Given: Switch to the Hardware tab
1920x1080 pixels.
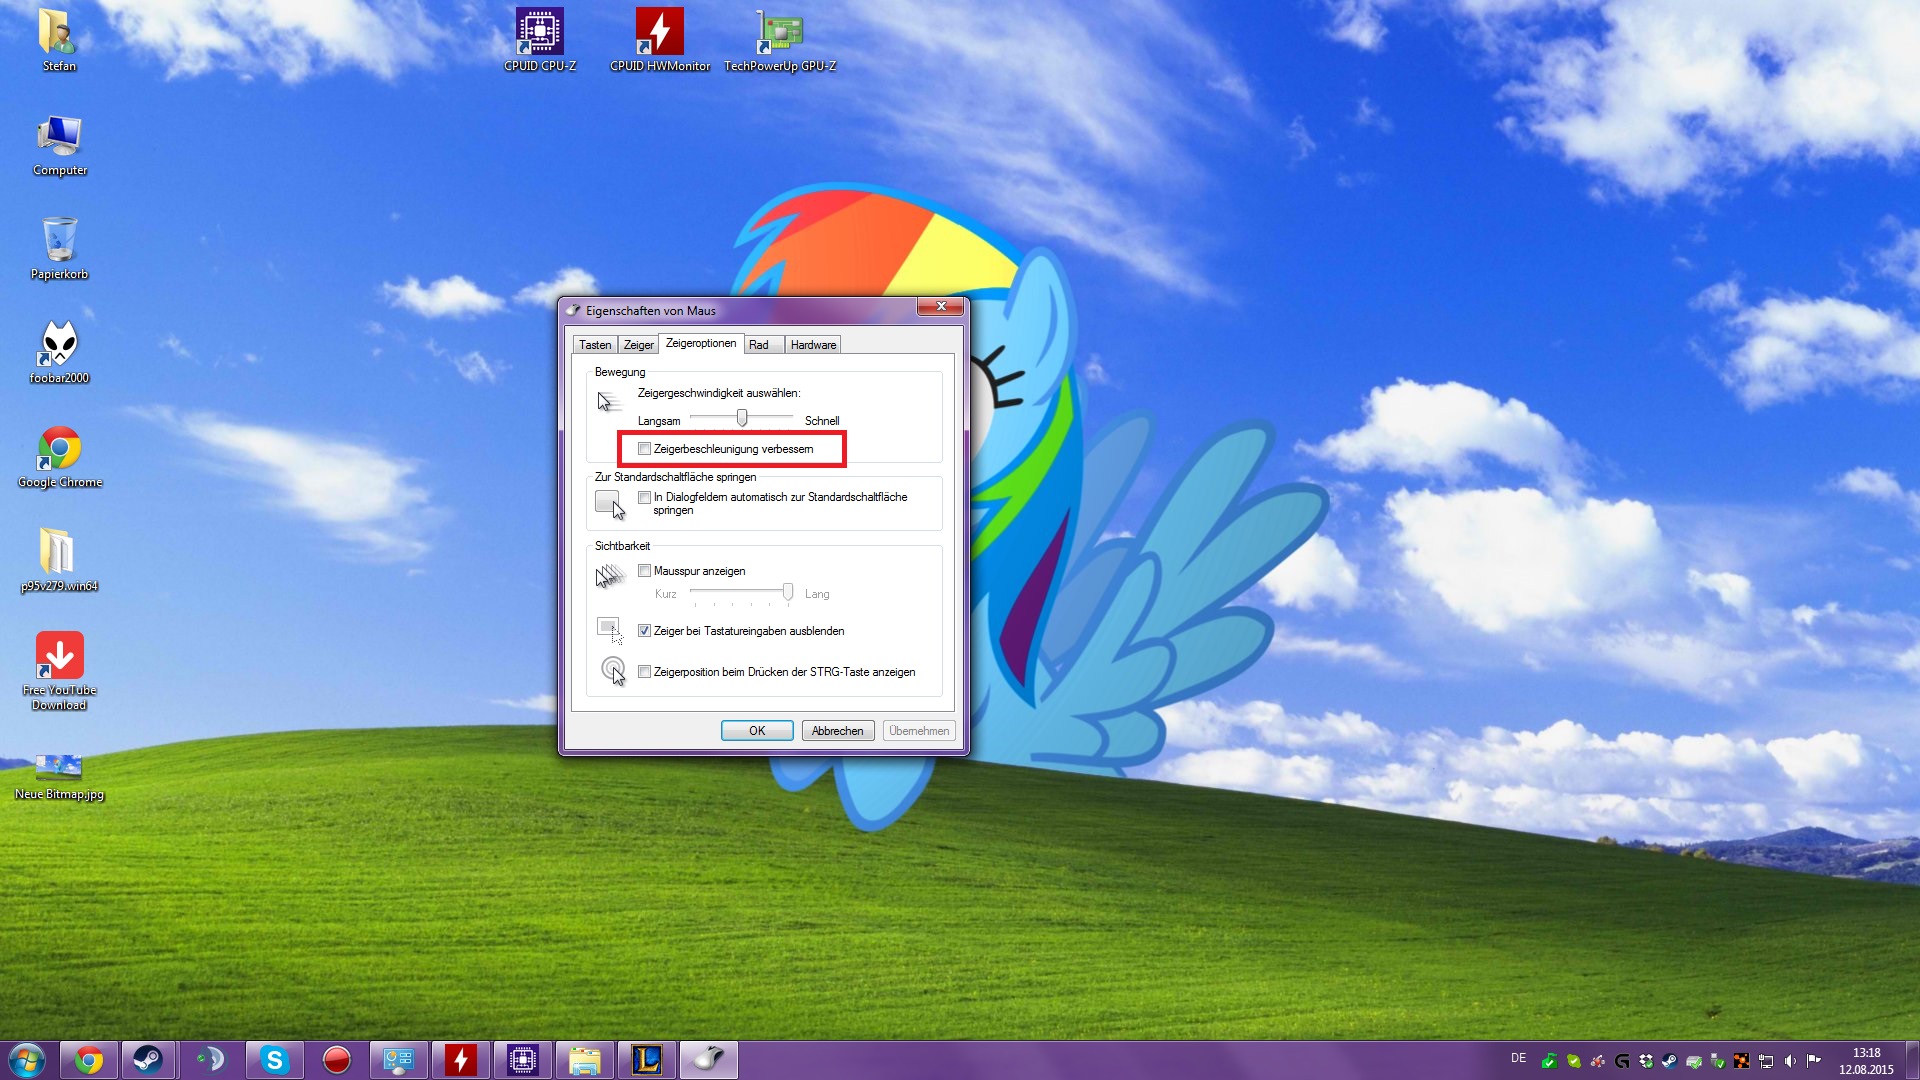Looking at the screenshot, I should 813,345.
